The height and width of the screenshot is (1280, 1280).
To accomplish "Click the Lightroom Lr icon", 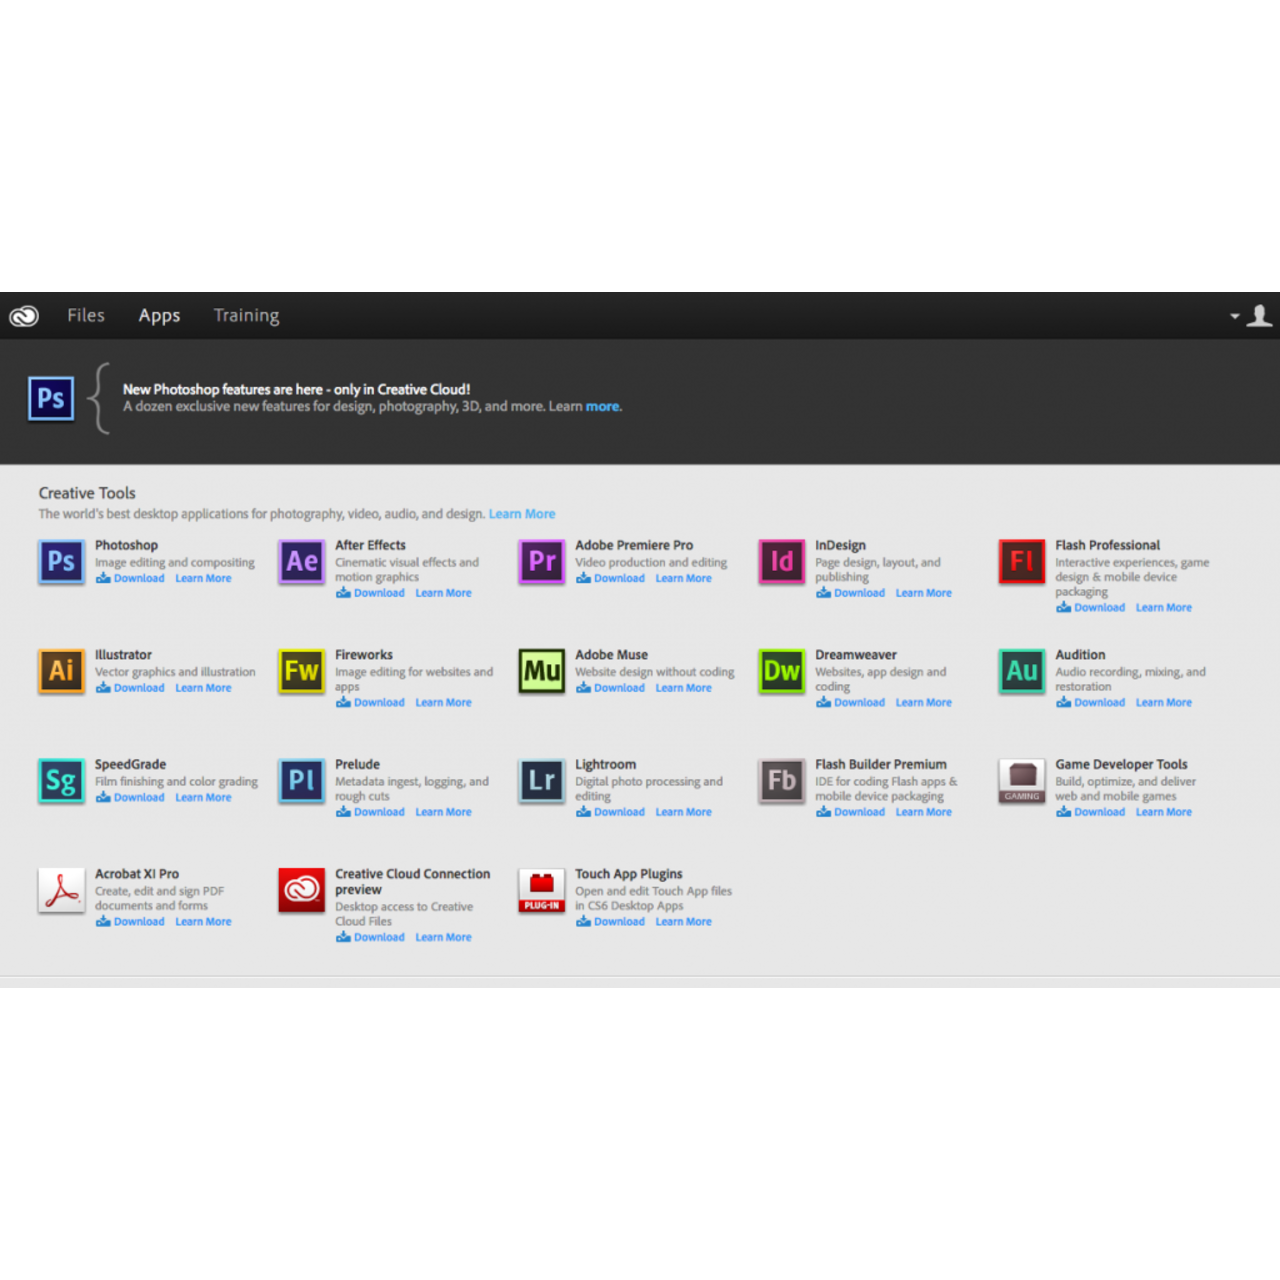I will pos(541,780).
